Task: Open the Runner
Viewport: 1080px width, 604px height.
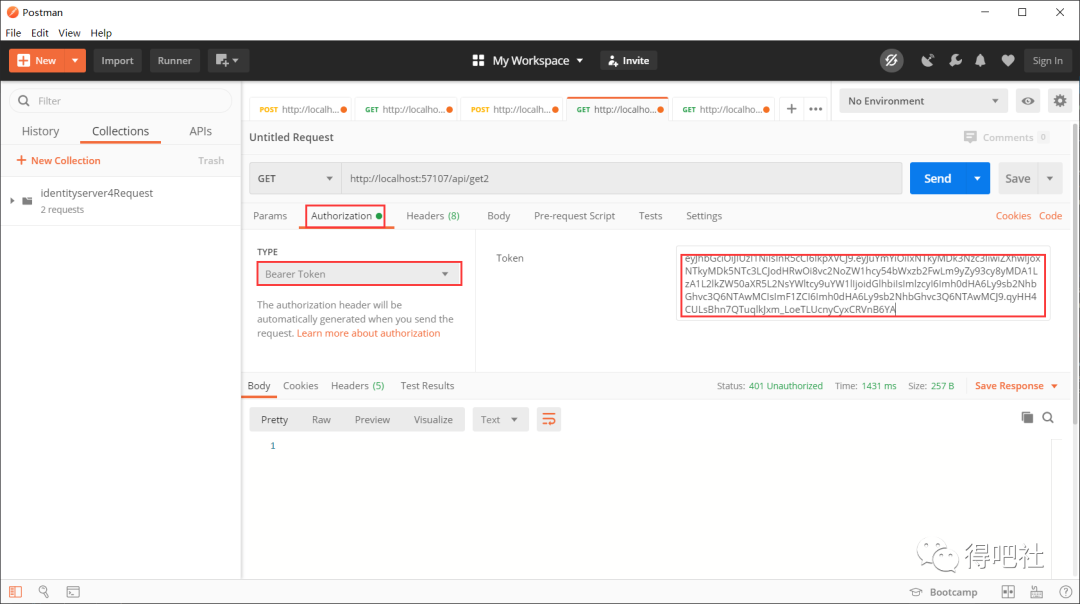Action: pos(174,61)
